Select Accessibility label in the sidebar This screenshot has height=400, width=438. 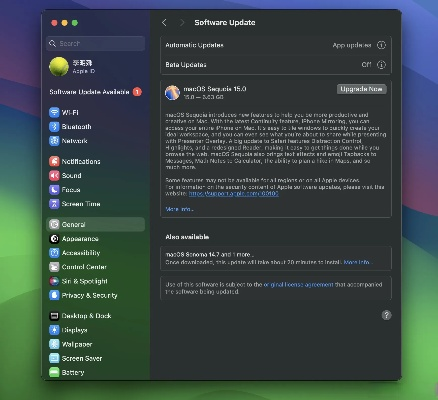pos(81,253)
